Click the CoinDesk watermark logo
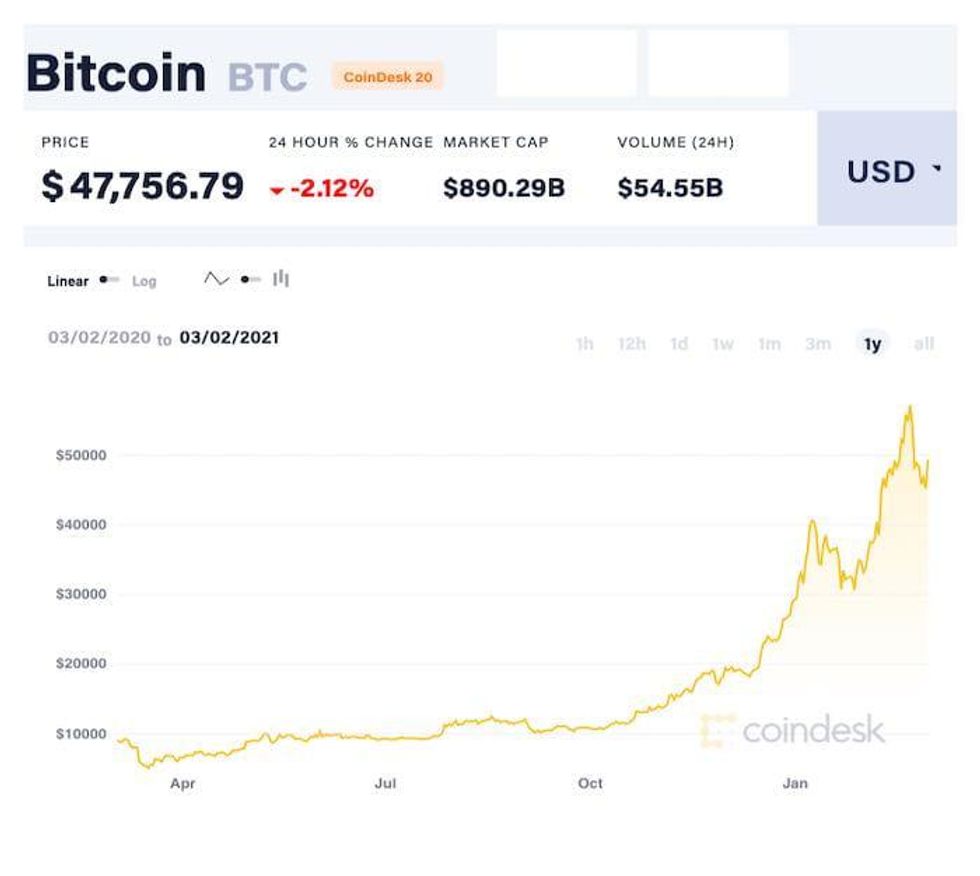Screen dimensions: 980x876 pos(793,730)
